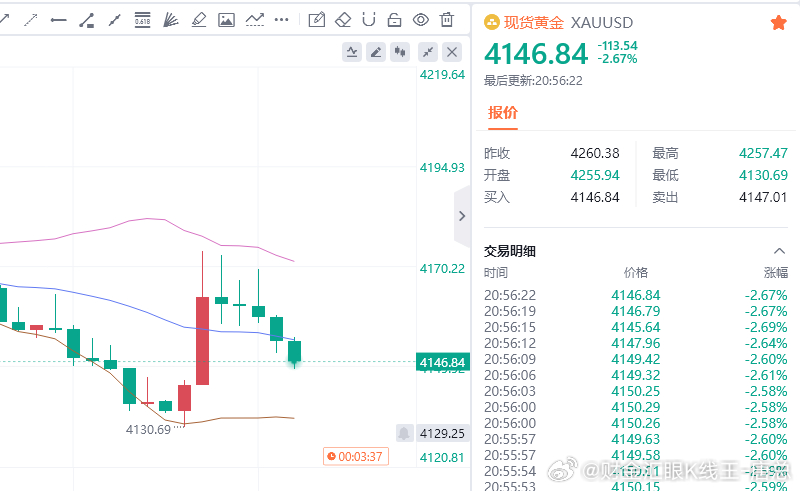
Task: Click the 4147.01 卖出 price
Action: [763, 197]
